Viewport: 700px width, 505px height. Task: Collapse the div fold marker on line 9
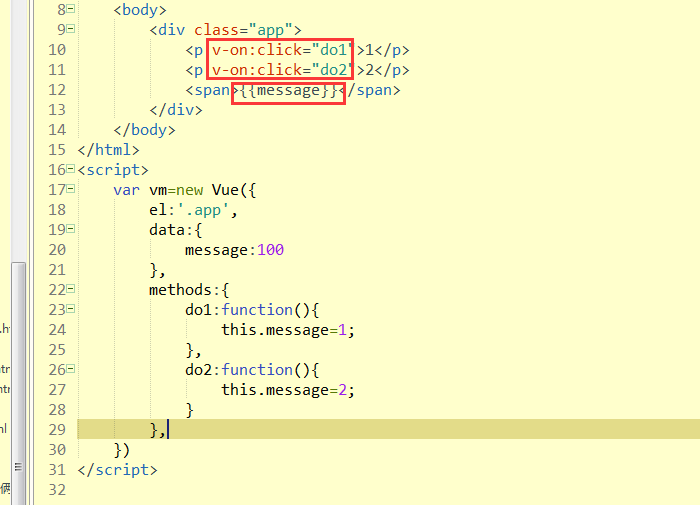pos(71,29)
